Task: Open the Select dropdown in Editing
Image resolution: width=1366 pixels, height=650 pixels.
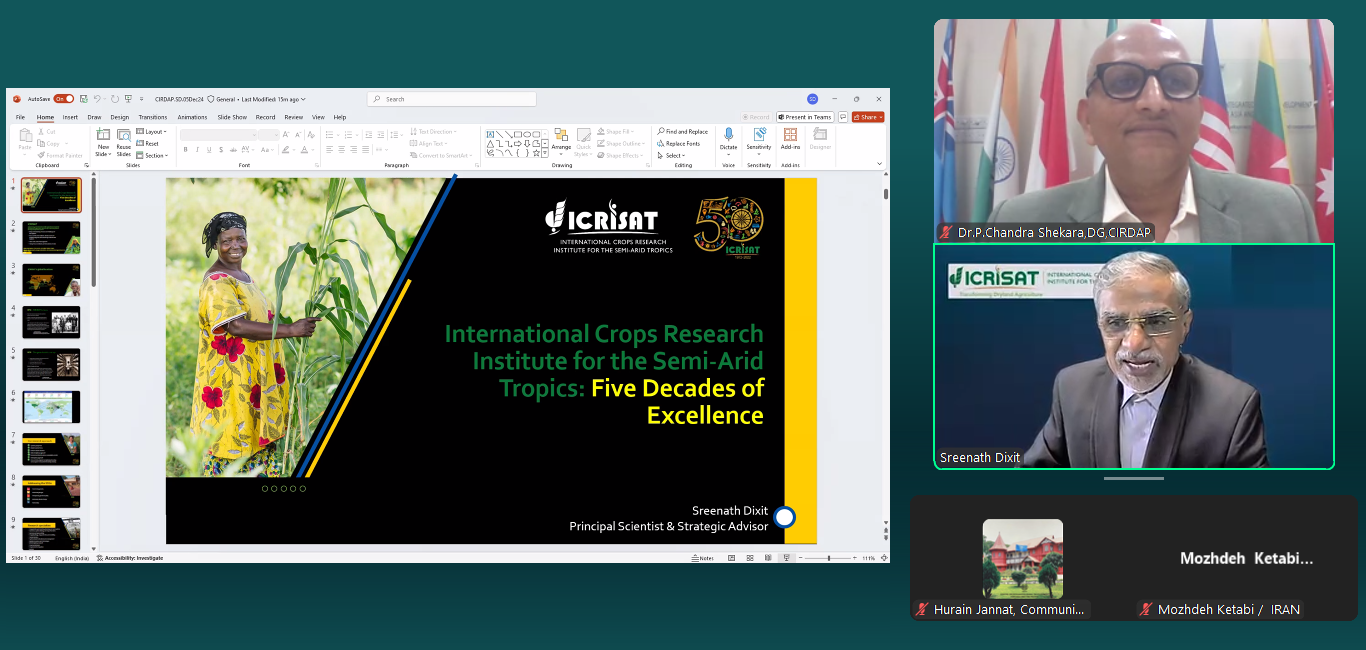Action: (671, 155)
